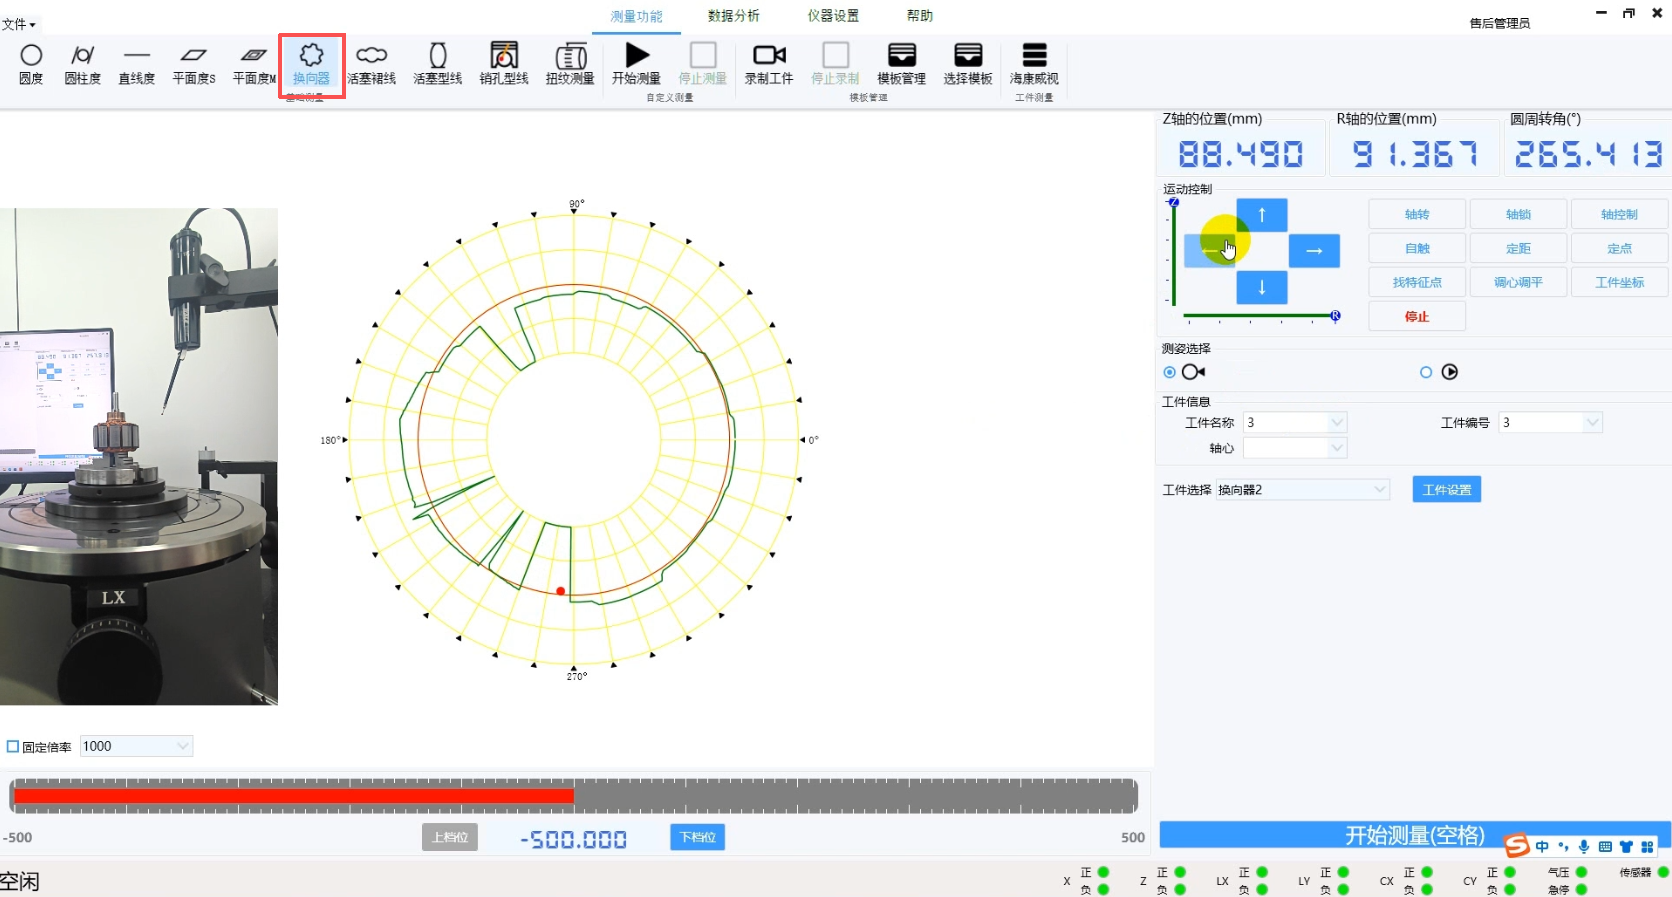The width and height of the screenshot is (1672, 897).
Task: Move axis up with the up arrow
Action: [1262, 215]
